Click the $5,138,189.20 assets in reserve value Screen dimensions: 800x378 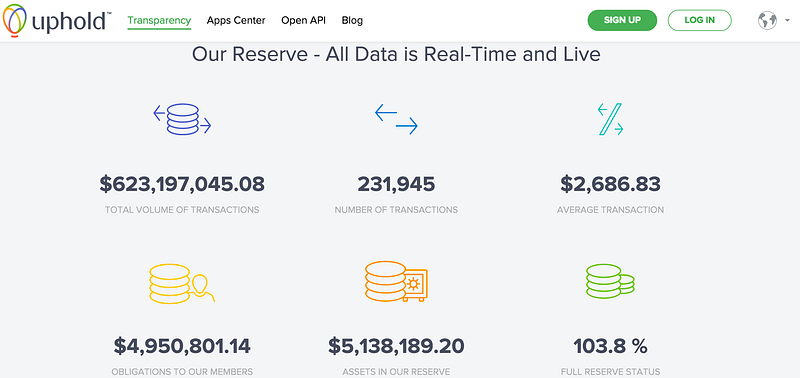click(396, 346)
